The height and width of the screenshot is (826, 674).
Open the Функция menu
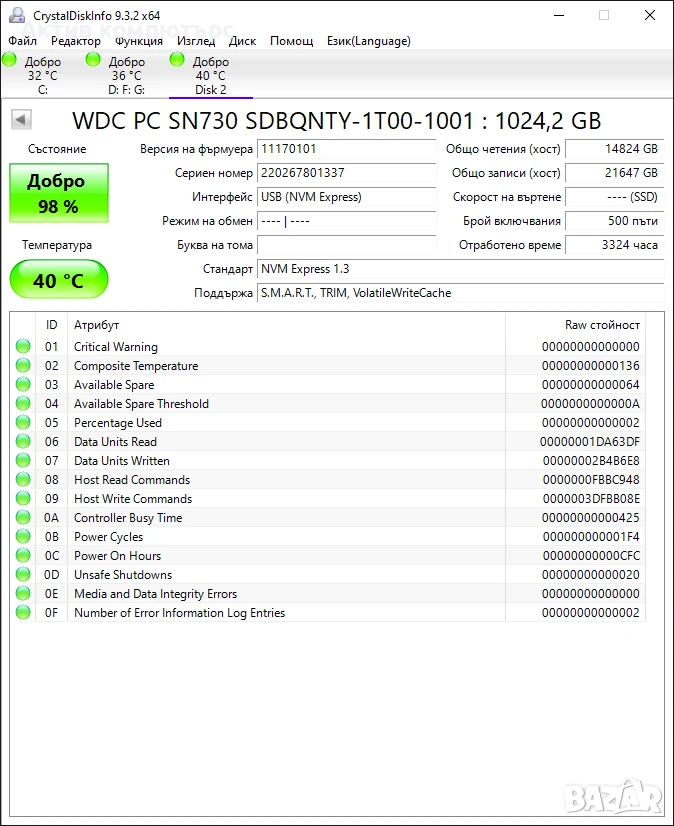(139, 41)
